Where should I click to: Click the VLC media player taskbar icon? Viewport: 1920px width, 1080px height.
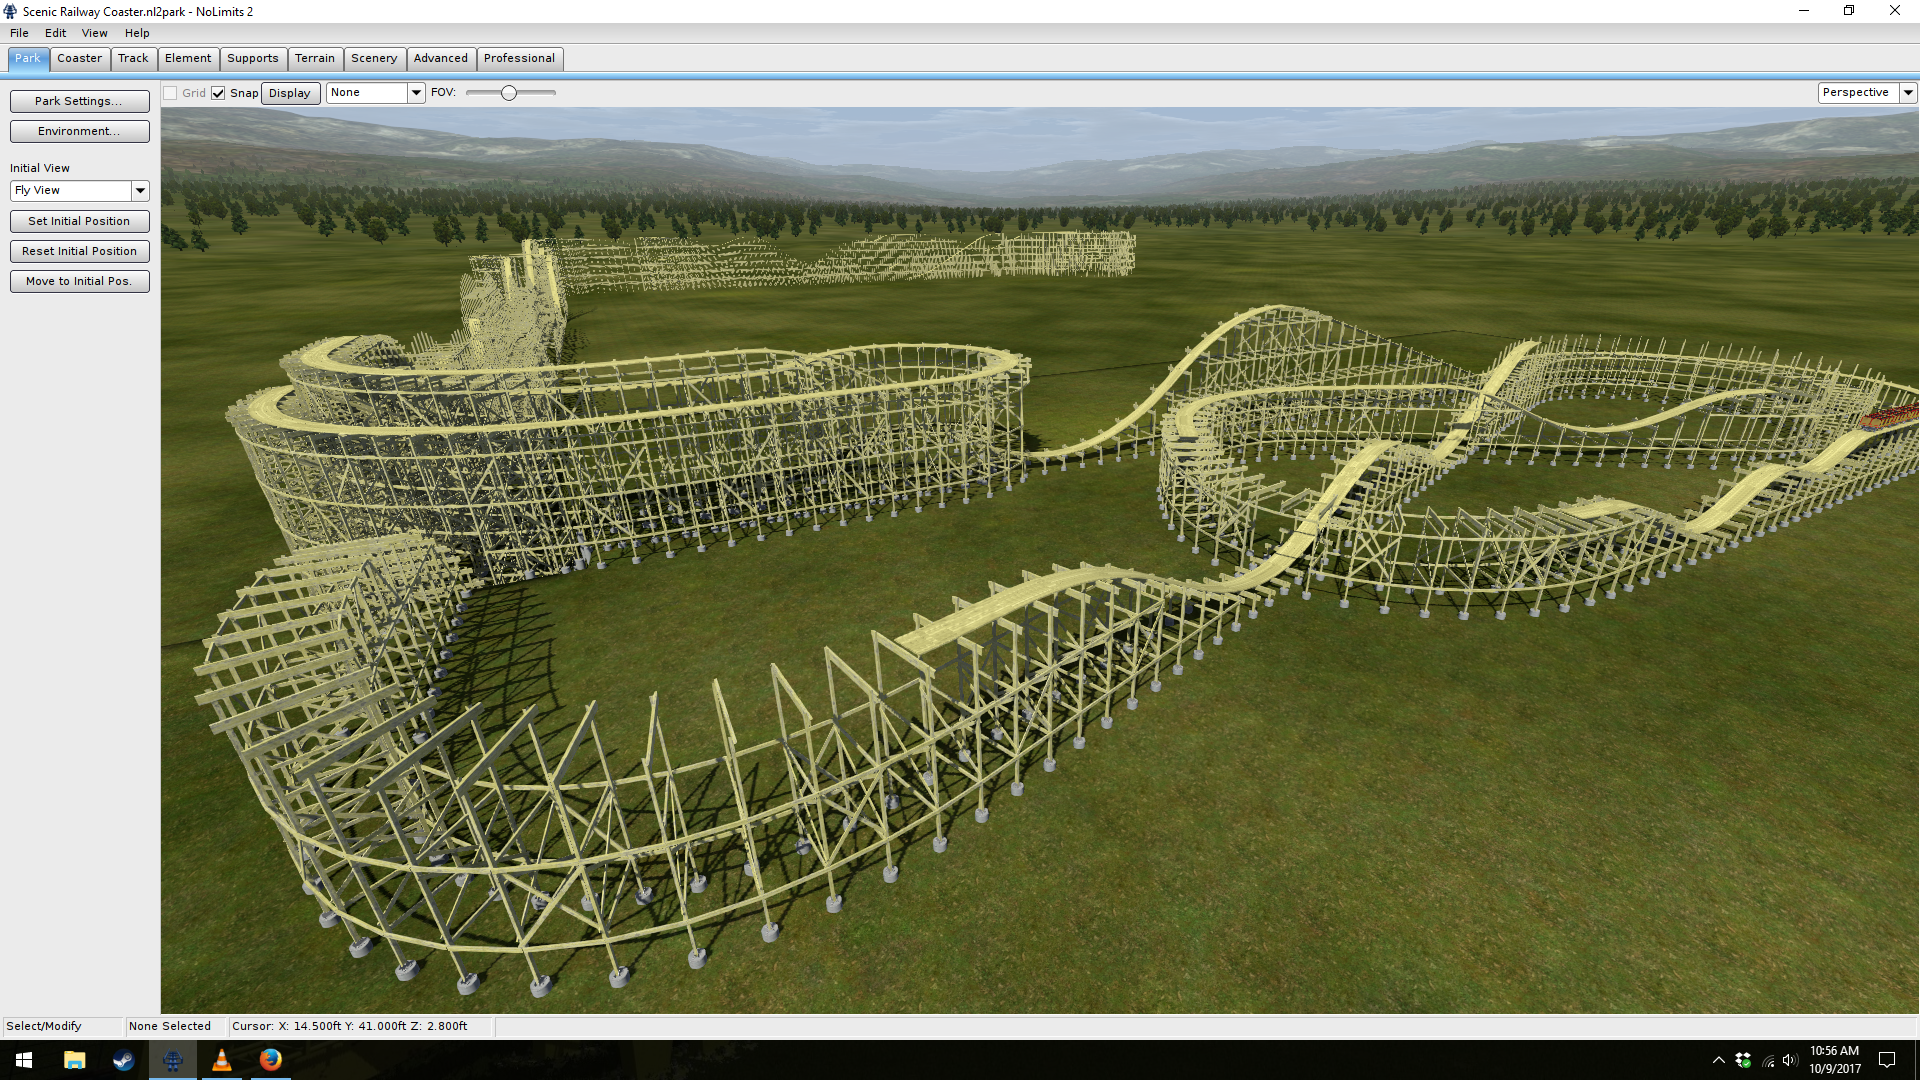coord(222,1060)
